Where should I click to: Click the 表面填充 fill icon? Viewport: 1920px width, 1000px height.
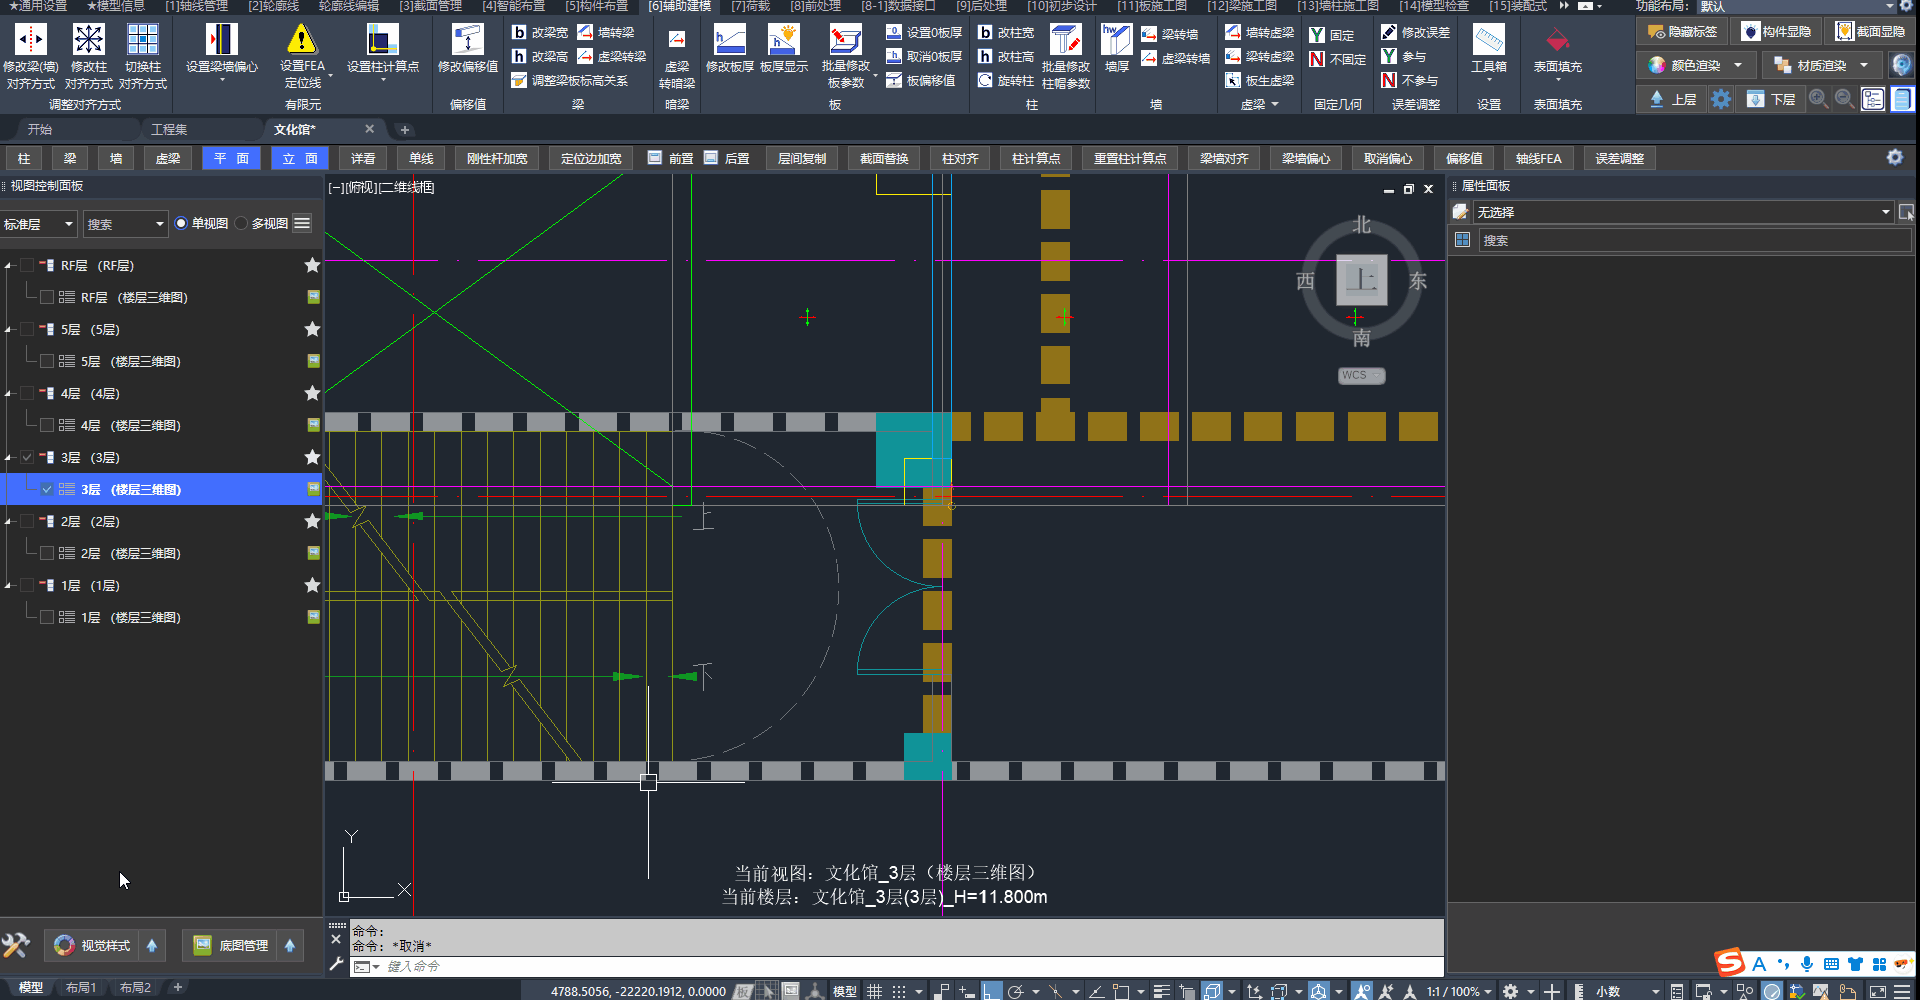1557,40
